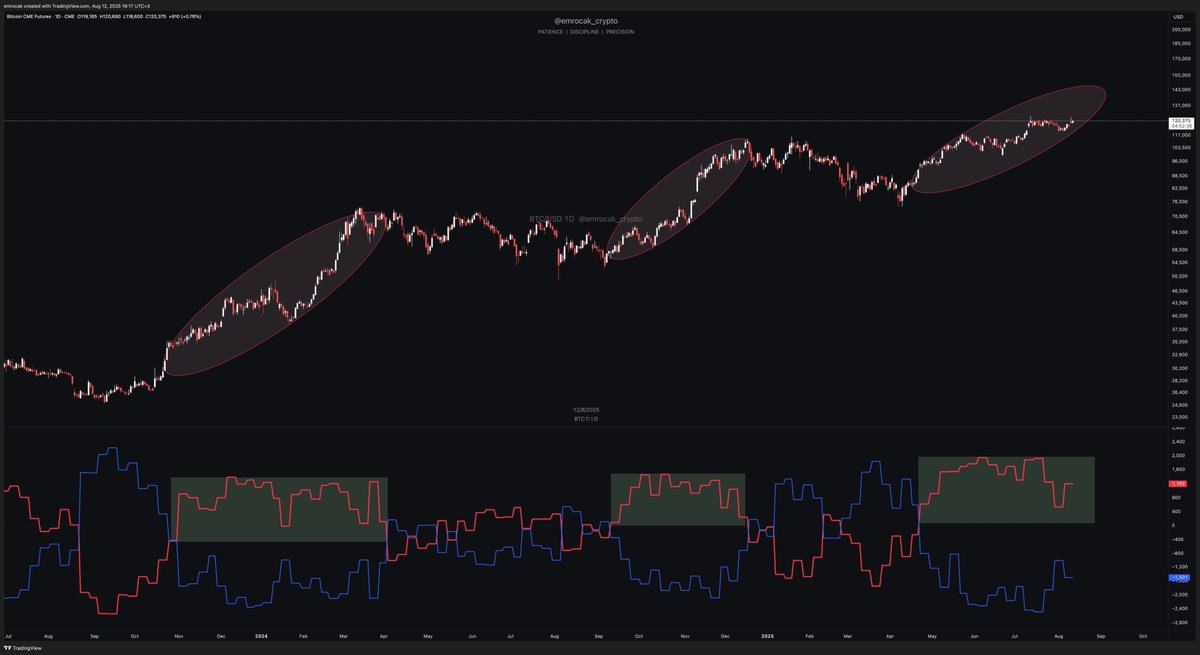The image size is (1200, 655).
Task: Click the 200,000 price axis label
Action: pos(1180,29)
